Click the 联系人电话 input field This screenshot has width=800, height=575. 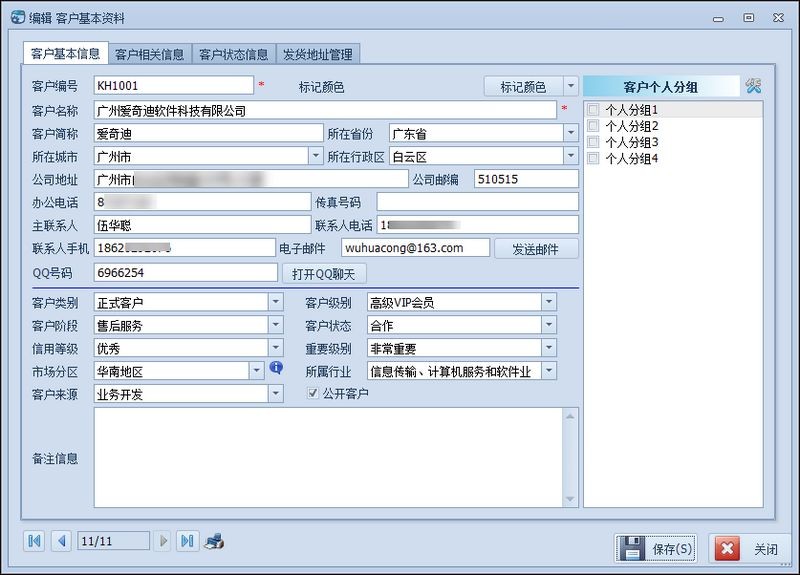478,225
